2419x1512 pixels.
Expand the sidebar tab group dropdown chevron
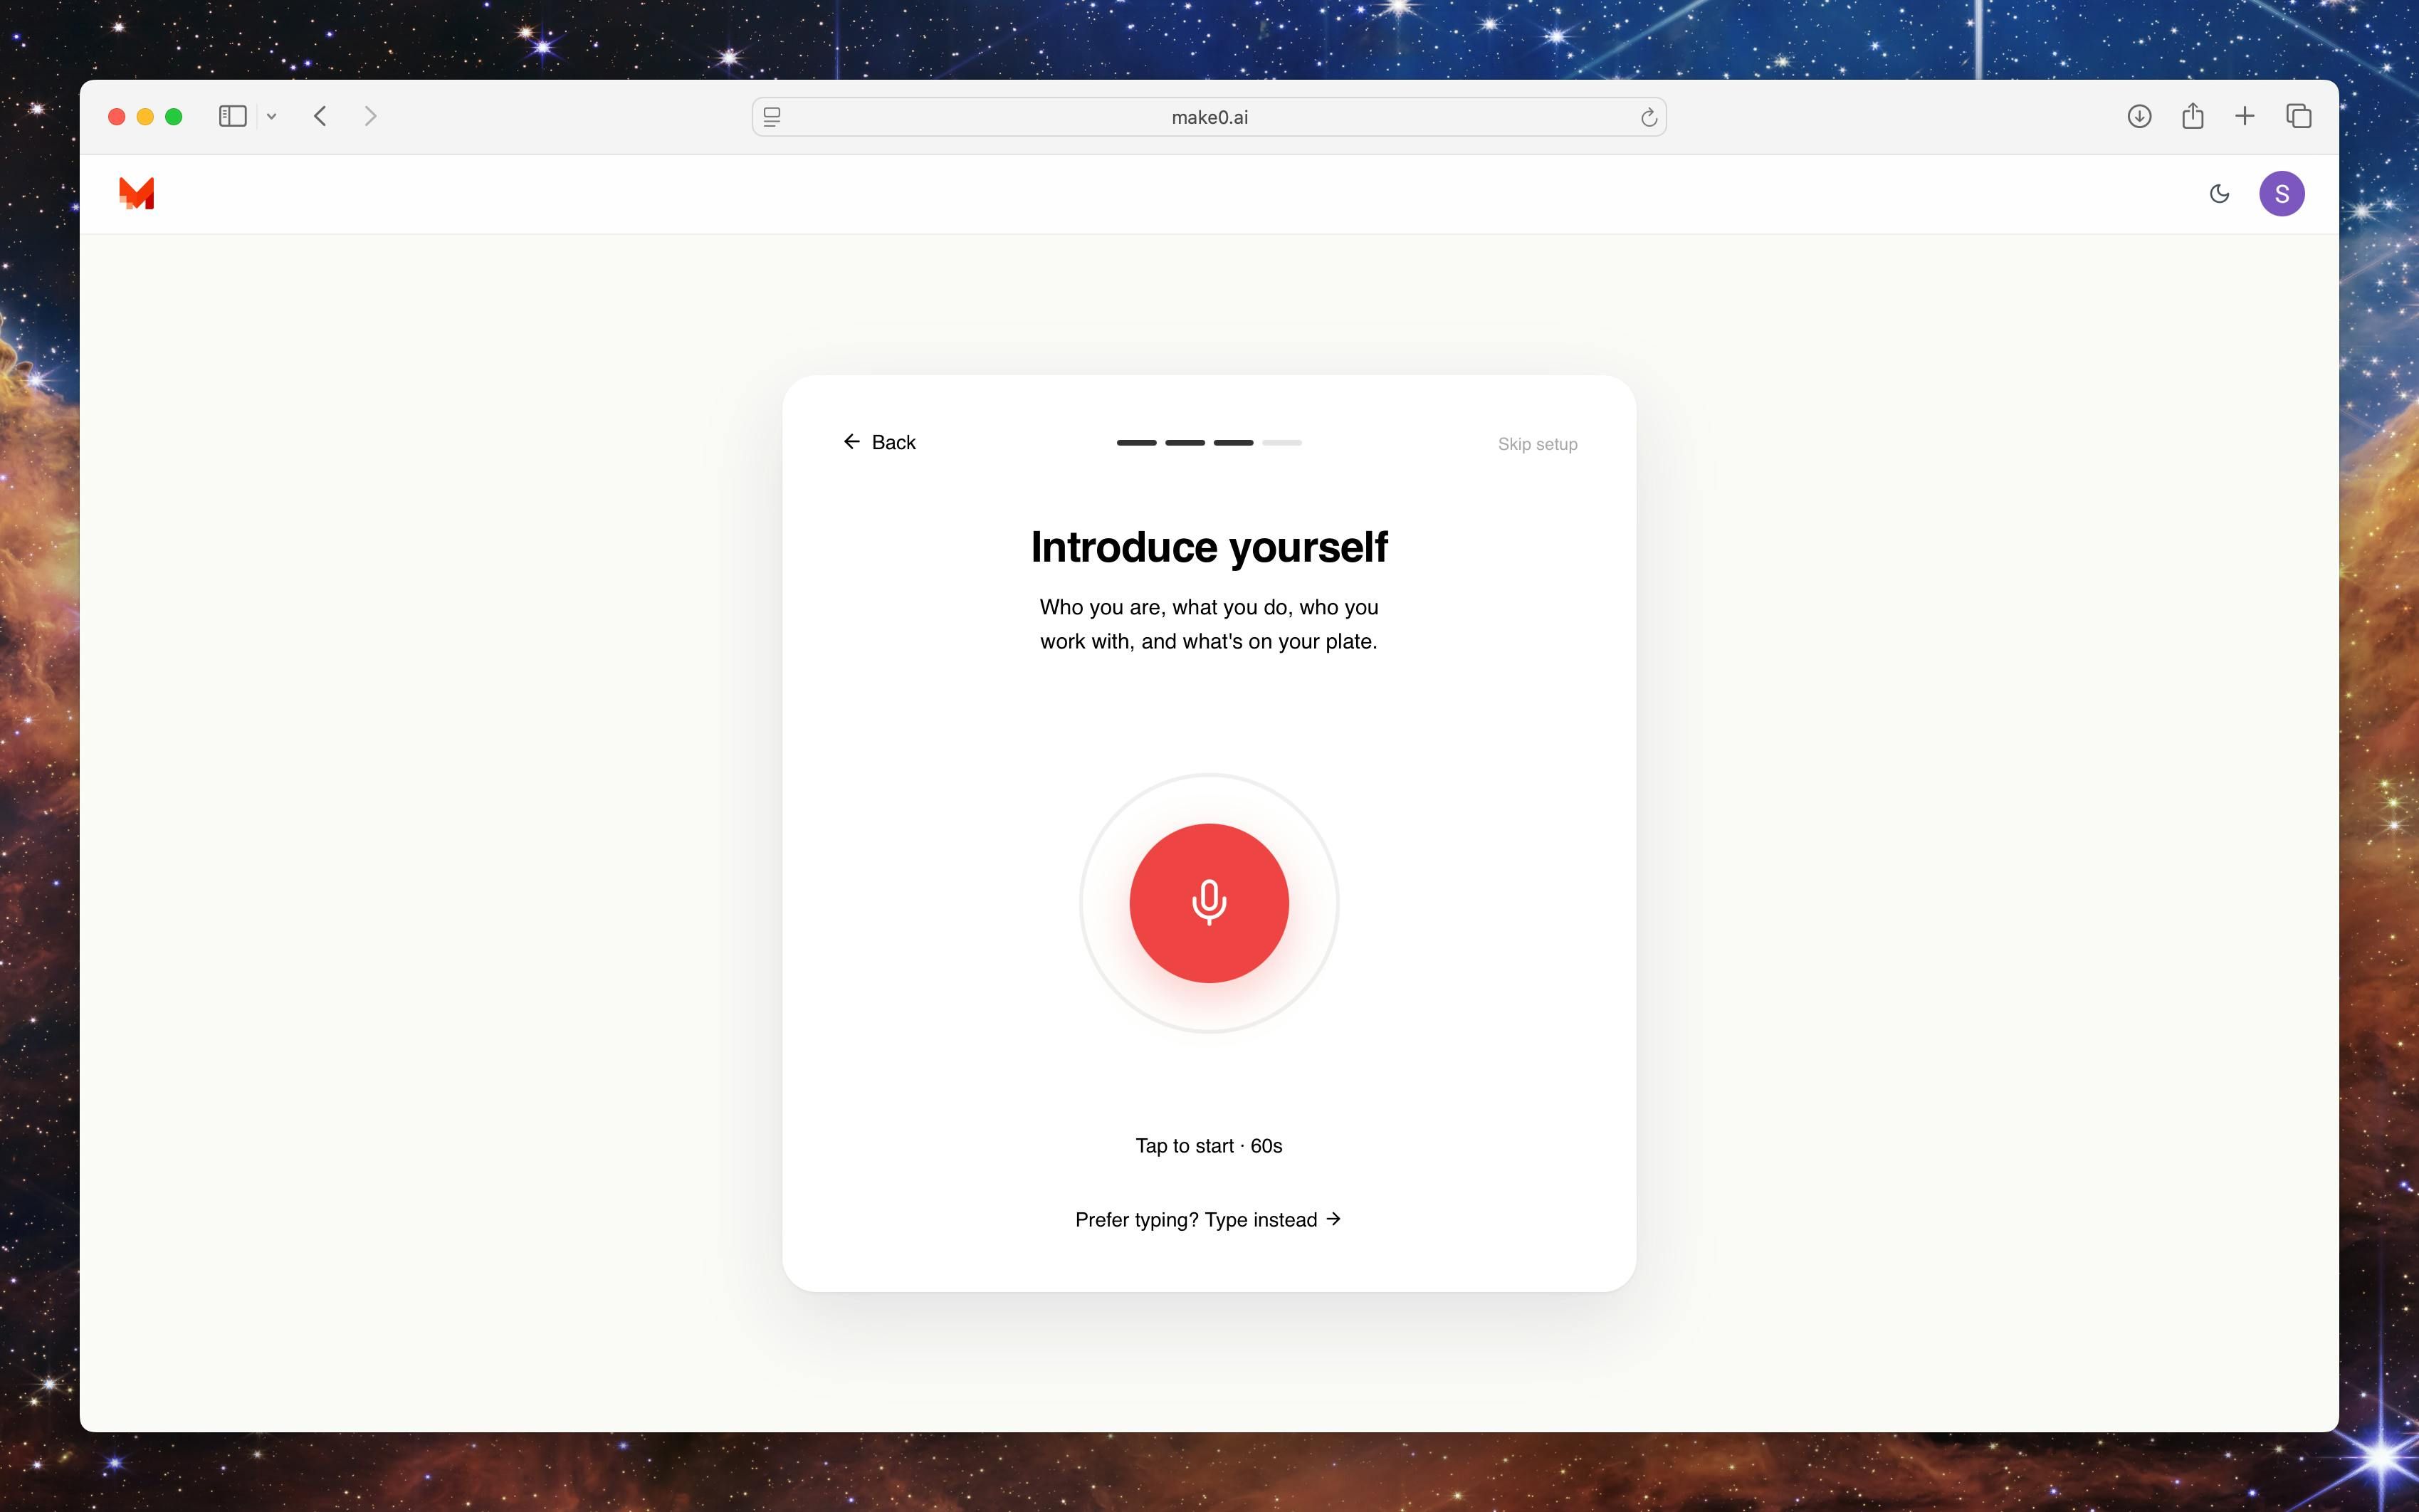(x=271, y=117)
